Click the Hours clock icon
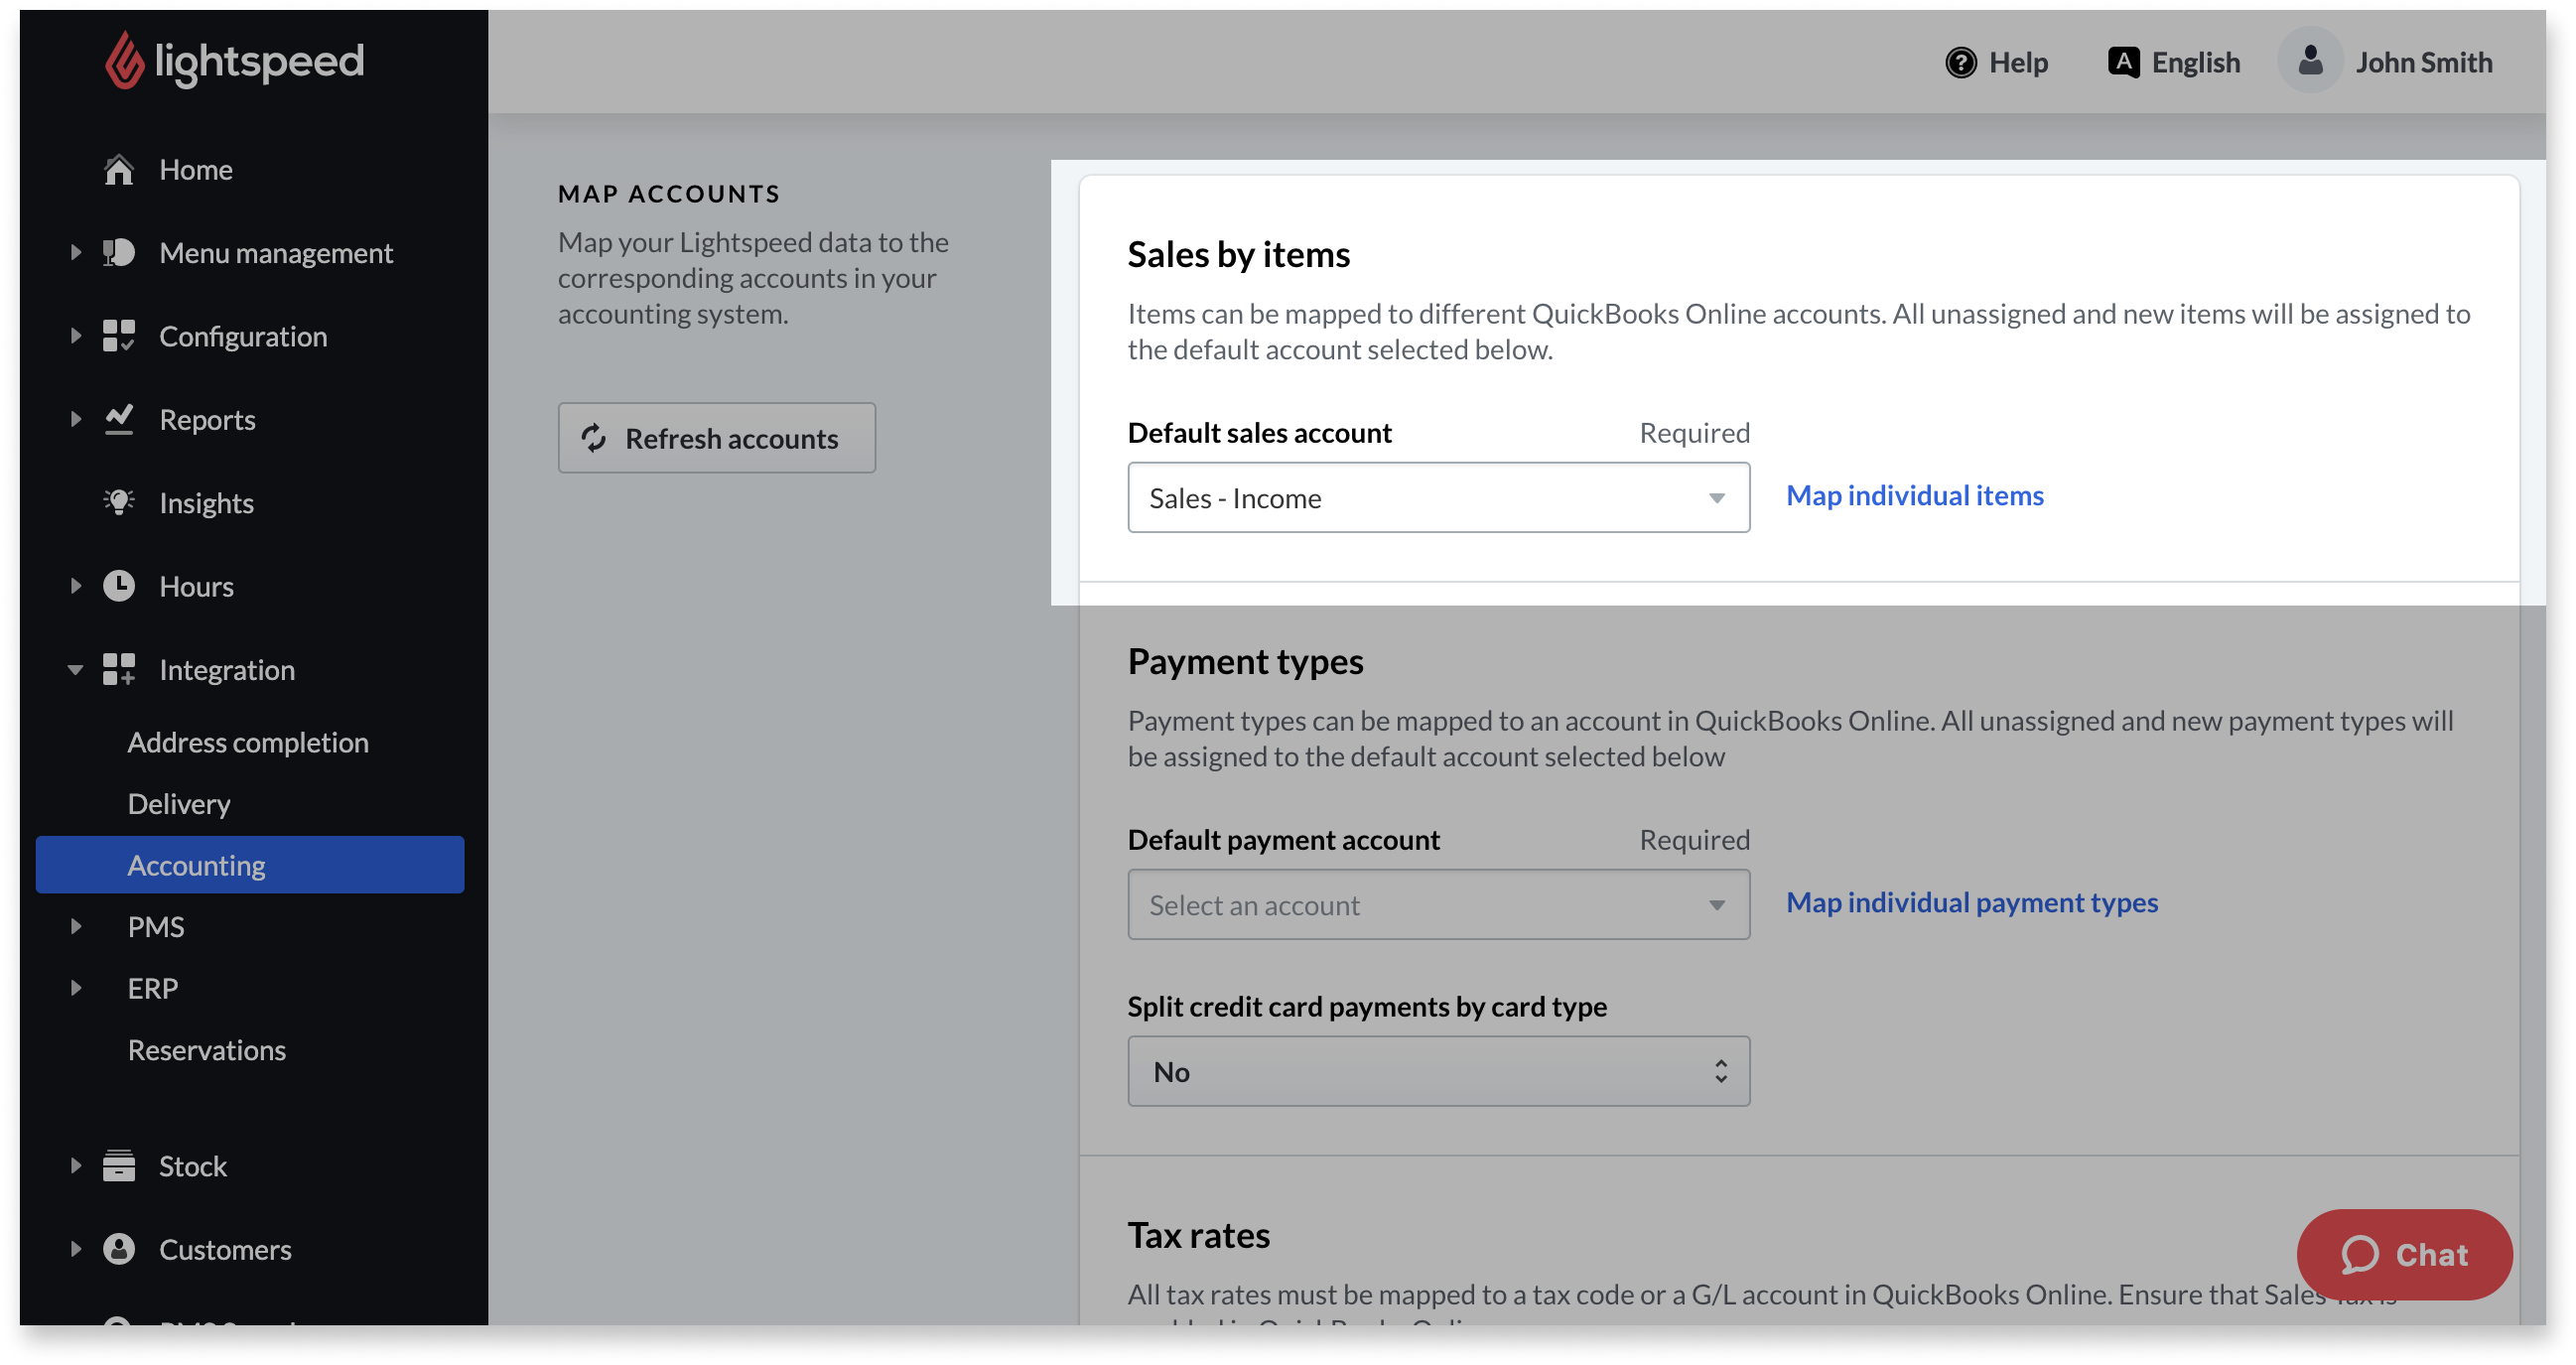 119,586
